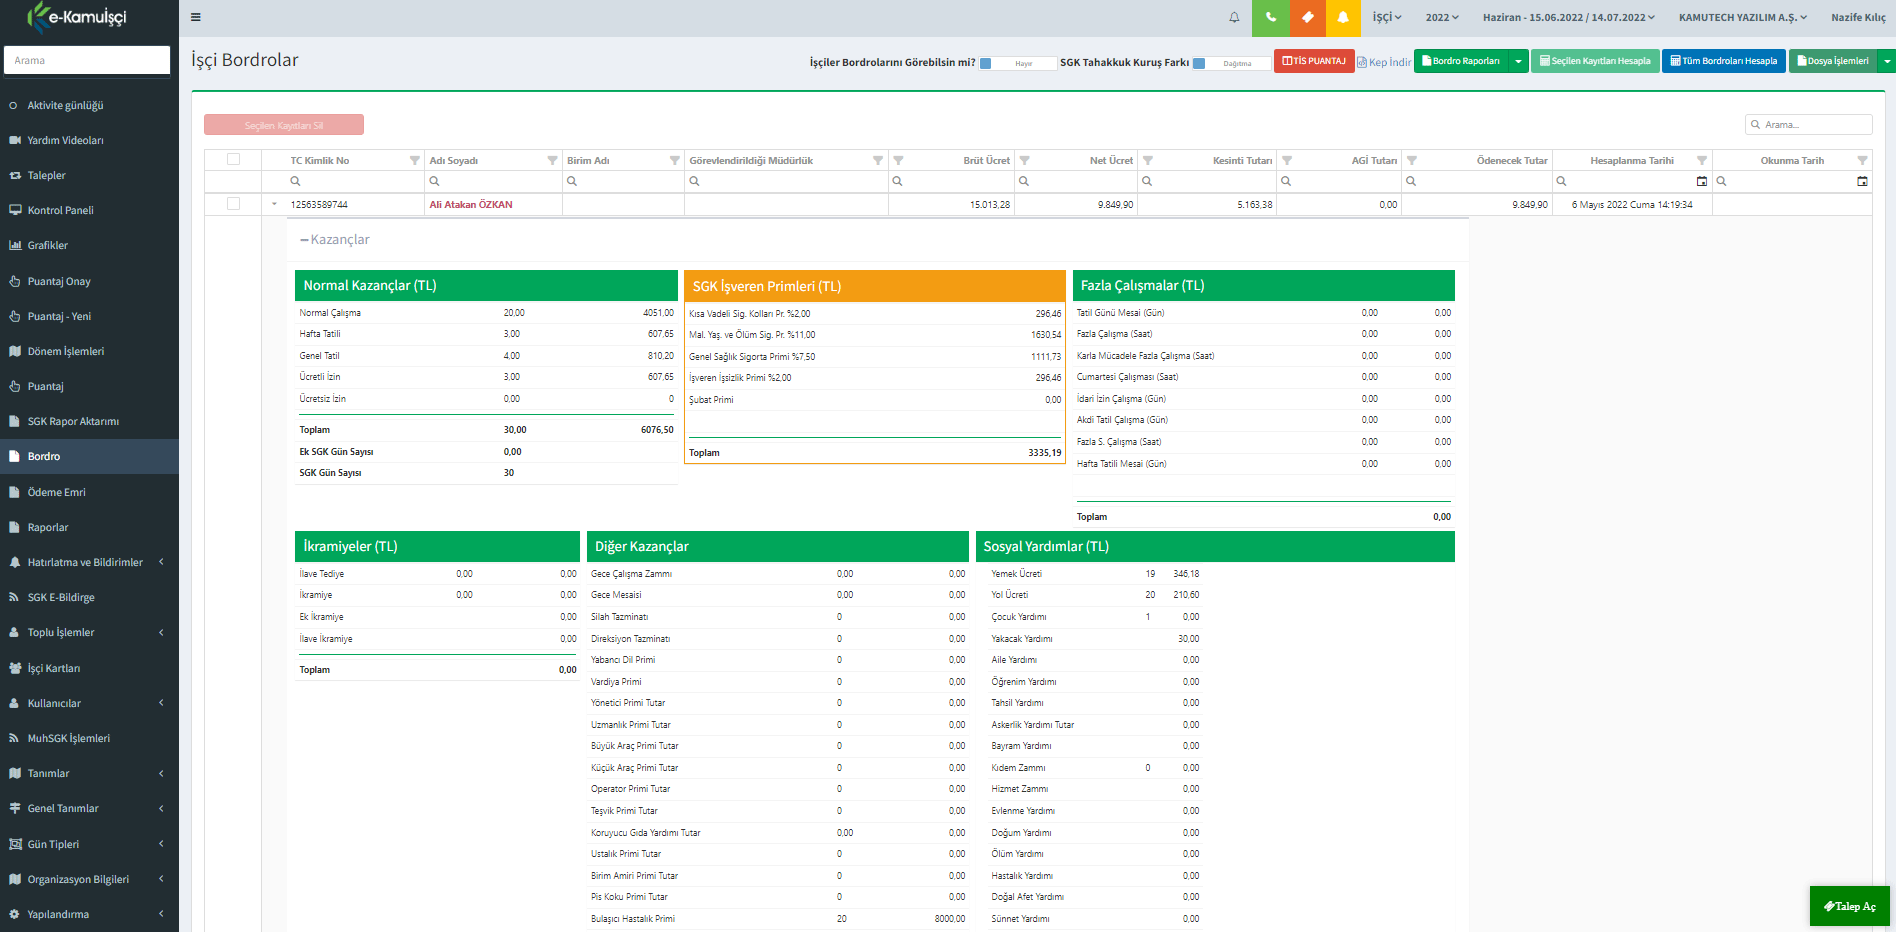Check the Ali Atakan ÖZKAN row checkbox
This screenshot has height=932, width=1896.
pyautogui.click(x=233, y=204)
